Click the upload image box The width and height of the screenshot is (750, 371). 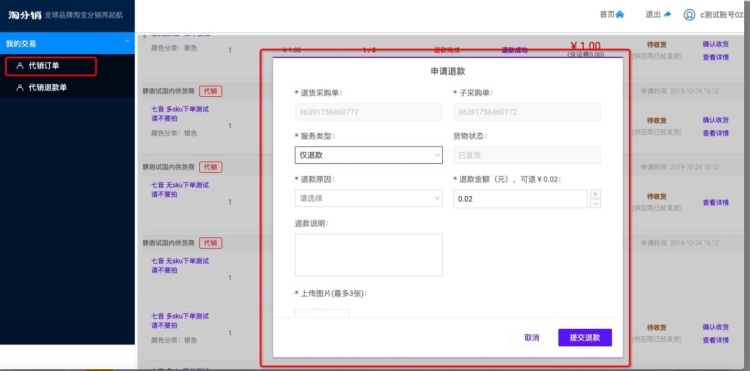(322, 313)
